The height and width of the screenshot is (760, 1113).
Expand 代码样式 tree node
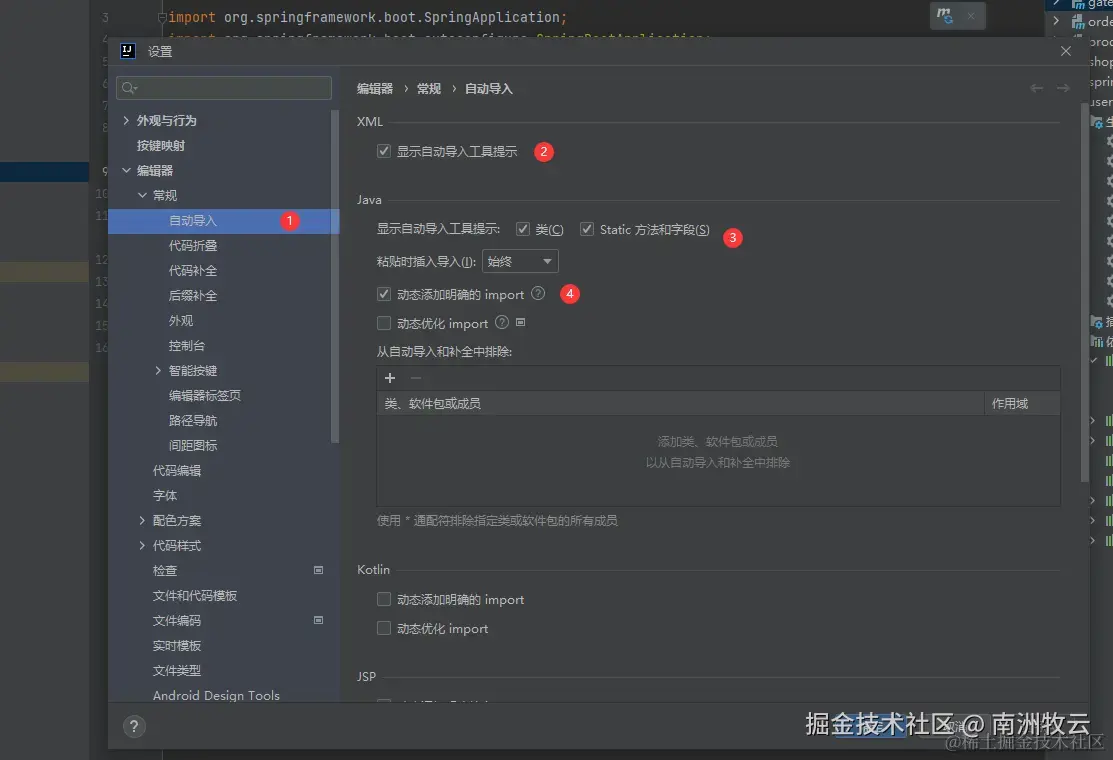coord(142,545)
